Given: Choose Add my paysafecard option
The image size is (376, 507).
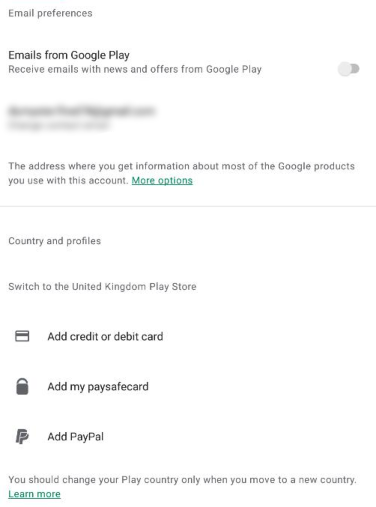Looking at the screenshot, I should coord(188,386).
